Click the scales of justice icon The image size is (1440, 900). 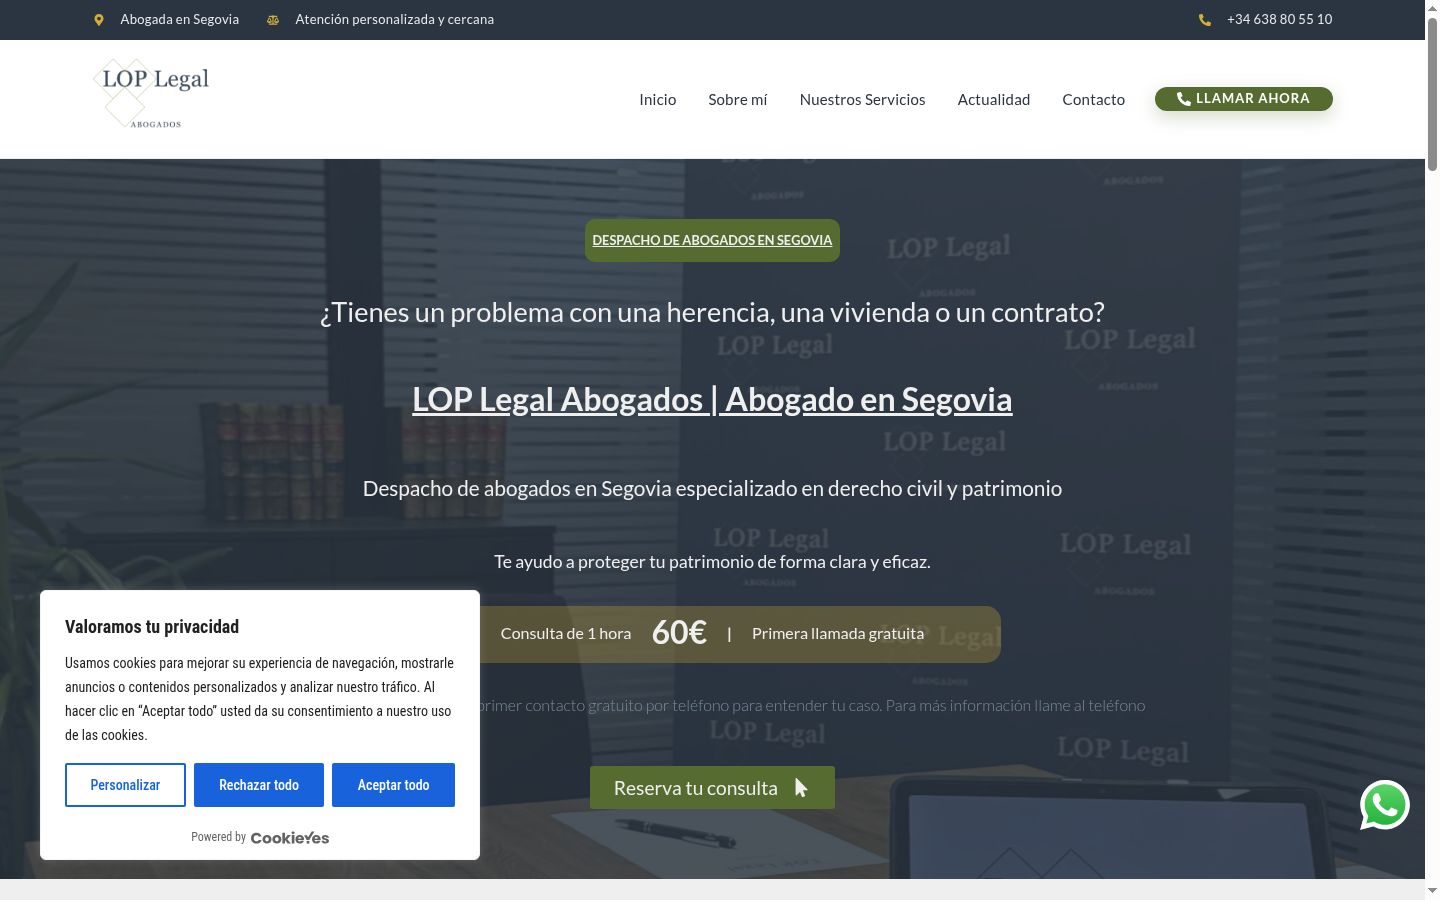pyautogui.click(x=273, y=20)
